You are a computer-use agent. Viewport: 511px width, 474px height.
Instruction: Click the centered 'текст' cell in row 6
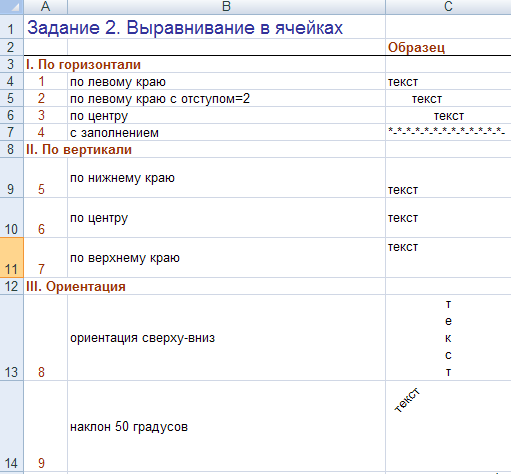[x=448, y=115]
